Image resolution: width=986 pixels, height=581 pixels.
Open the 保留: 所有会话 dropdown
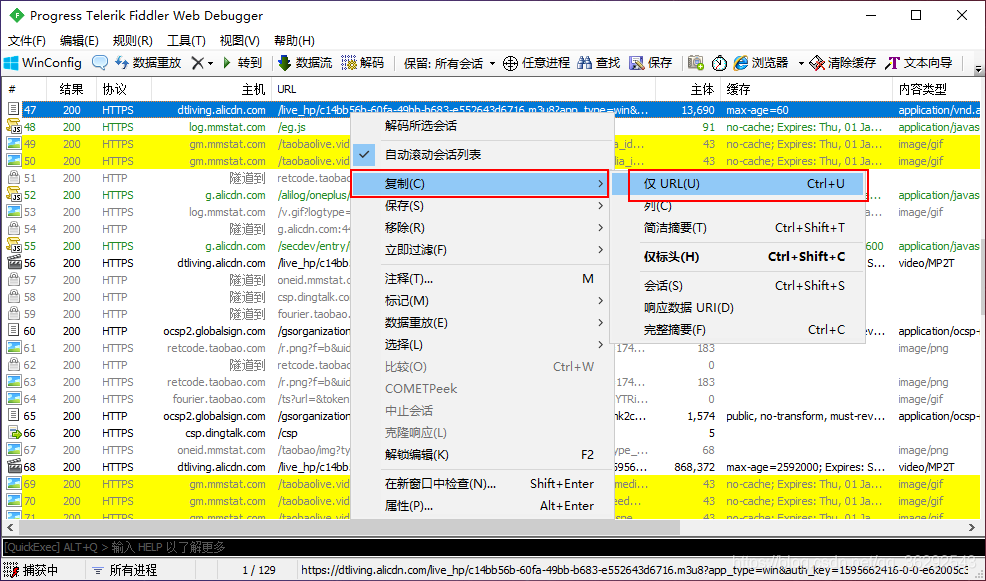tap(450, 63)
